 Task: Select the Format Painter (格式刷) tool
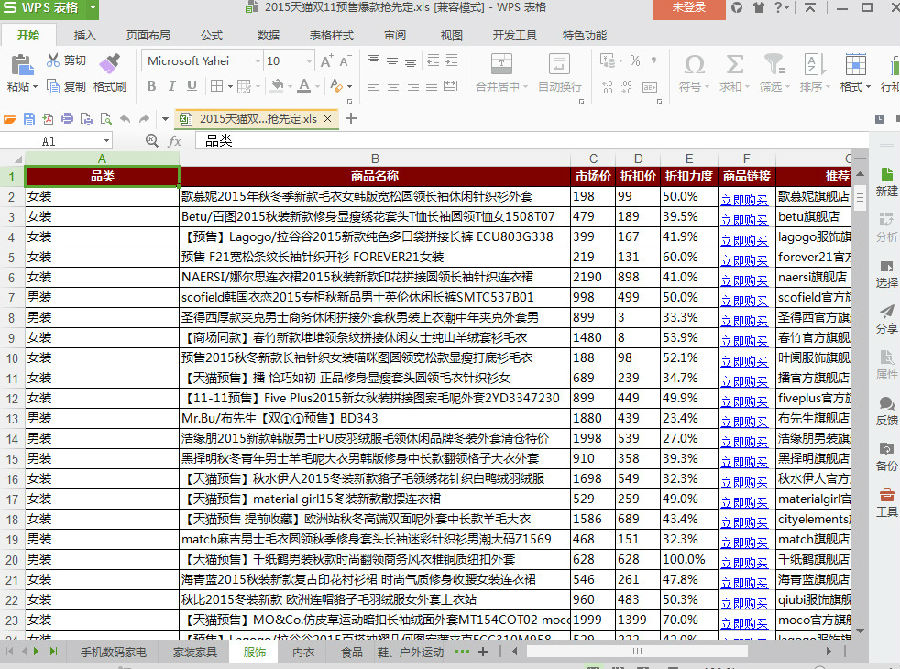110,73
